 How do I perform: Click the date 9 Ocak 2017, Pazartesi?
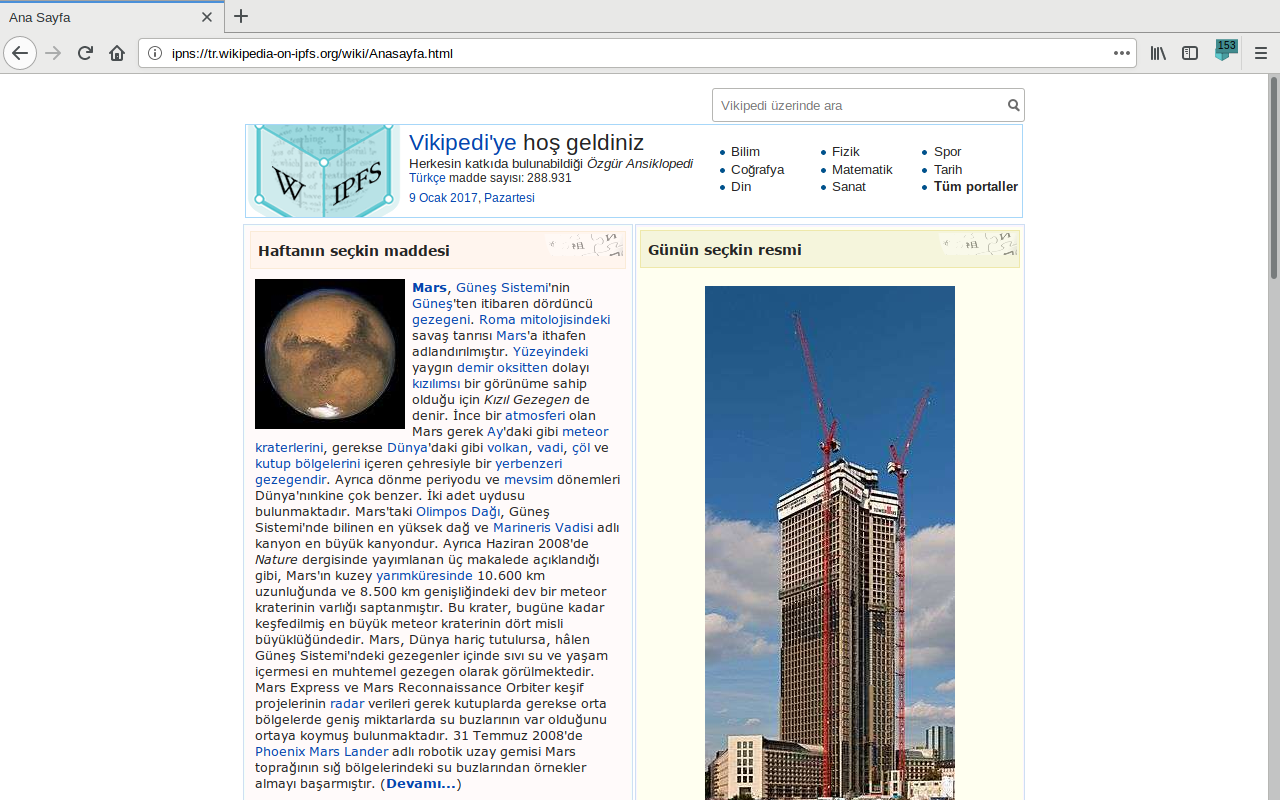pos(472,198)
